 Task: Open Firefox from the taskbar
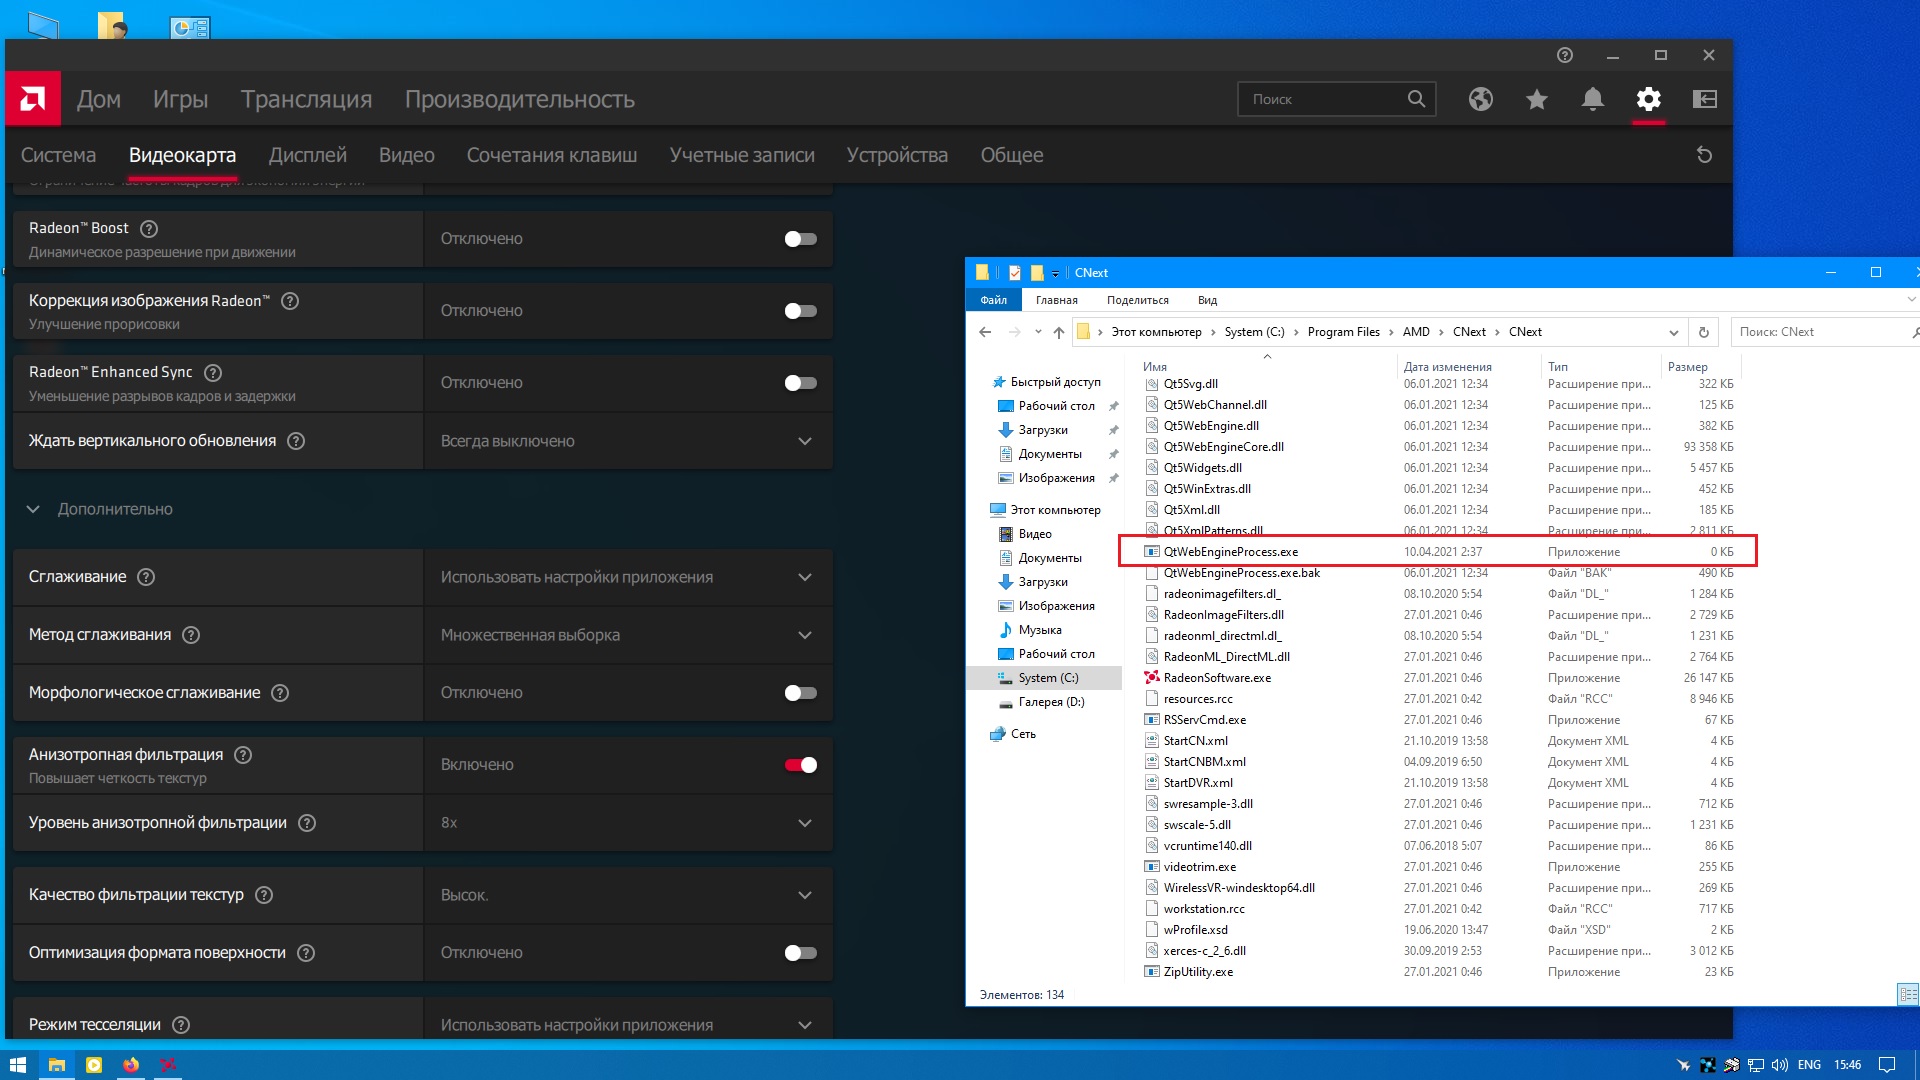tap(131, 1065)
